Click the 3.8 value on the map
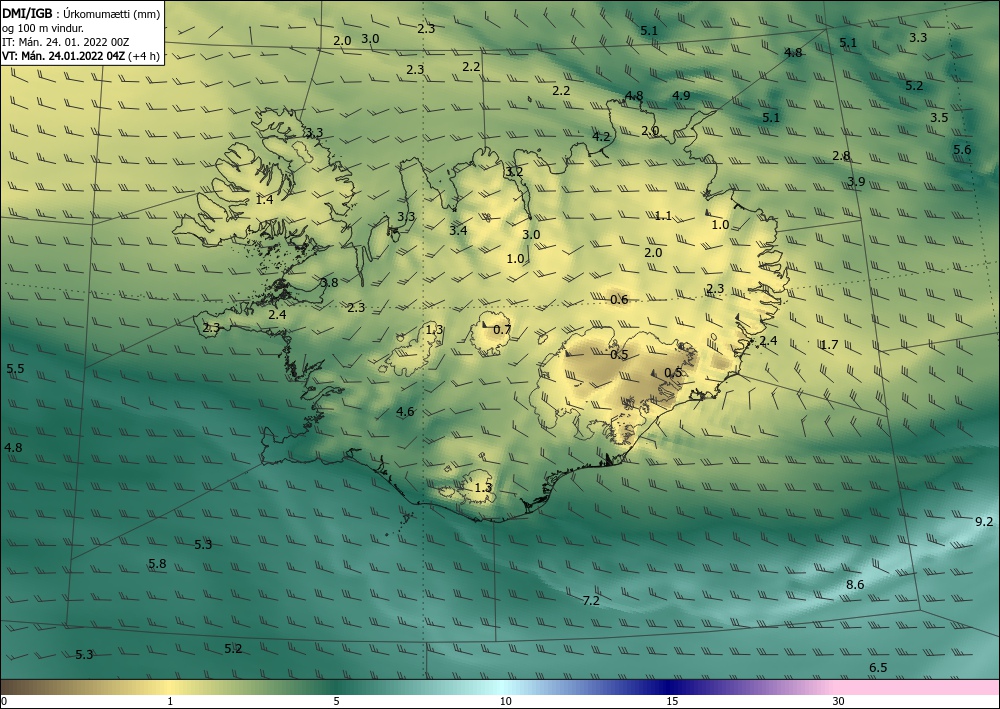Image resolution: width=1000 pixels, height=709 pixels. [x=329, y=282]
